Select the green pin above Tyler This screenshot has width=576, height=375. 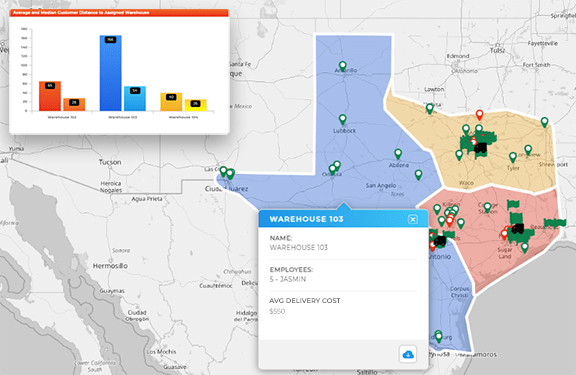(x=513, y=157)
